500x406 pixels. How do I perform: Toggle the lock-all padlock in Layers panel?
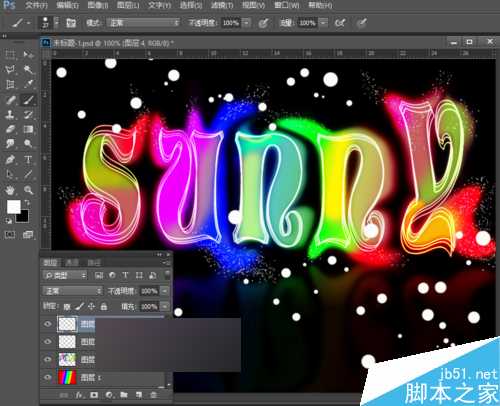pyautogui.click(x=104, y=306)
